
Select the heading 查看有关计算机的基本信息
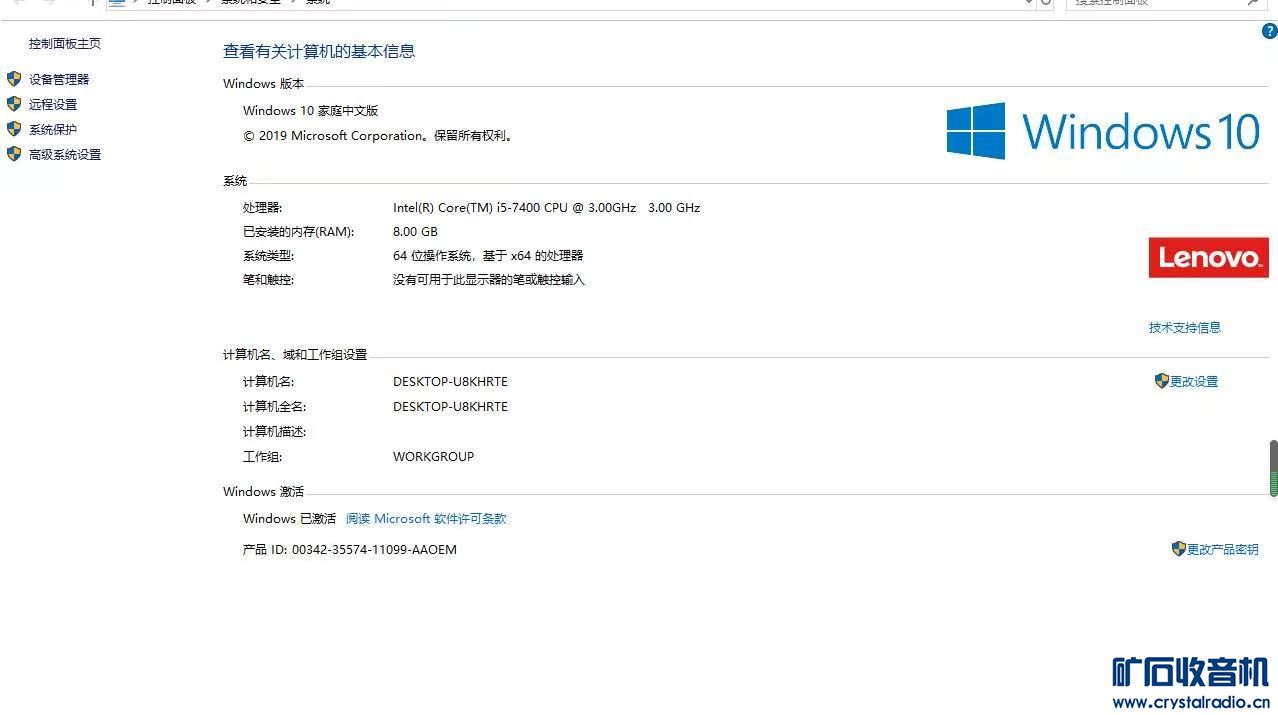(319, 51)
